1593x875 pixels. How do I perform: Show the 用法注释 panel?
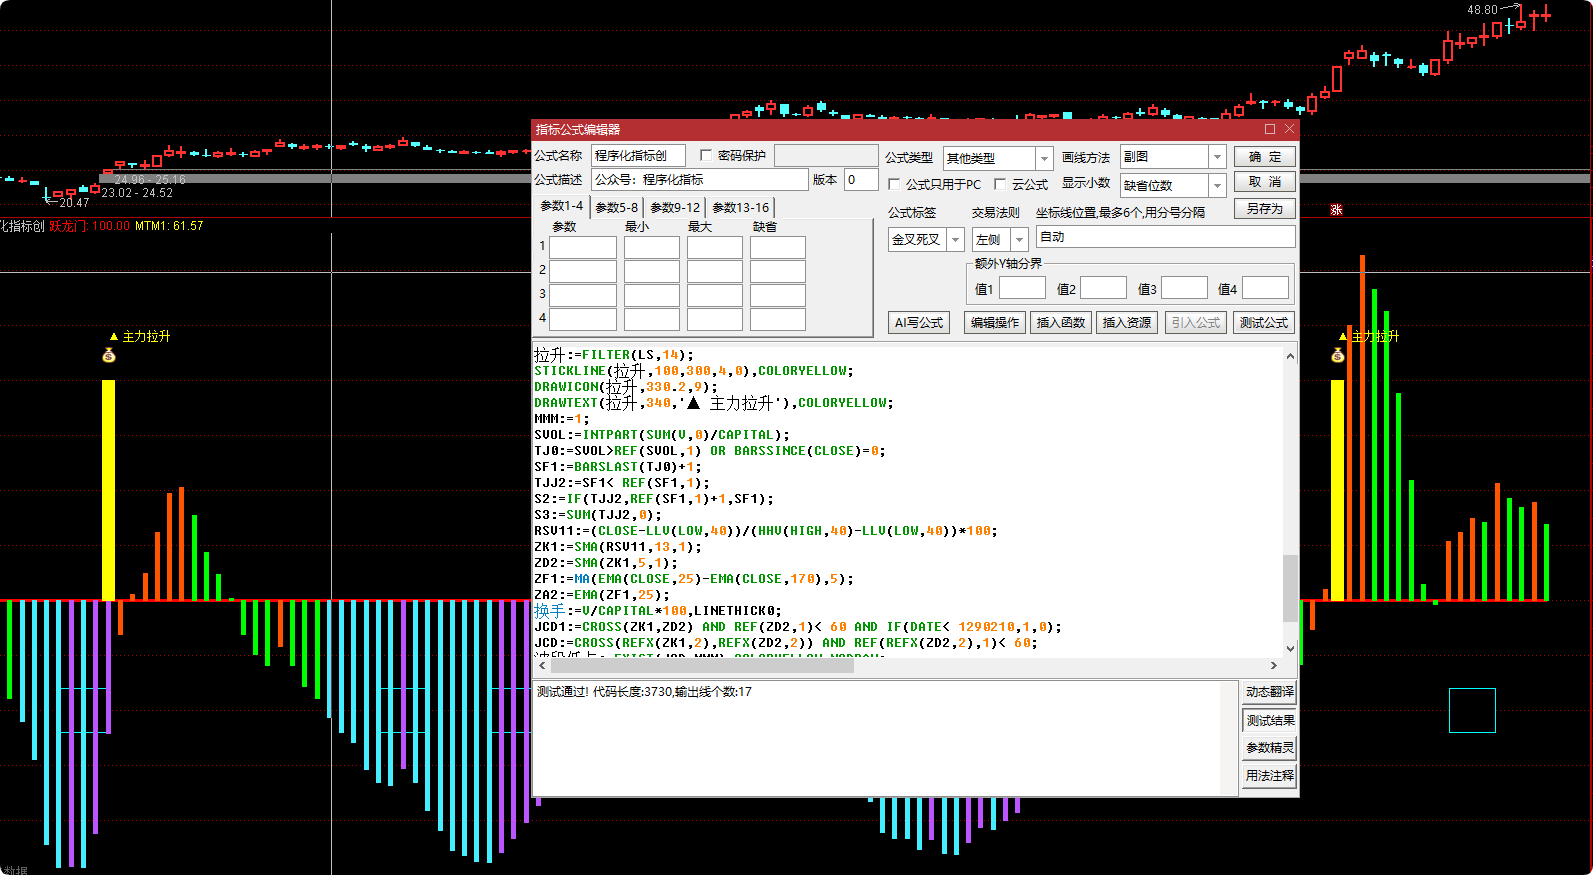(1269, 776)
